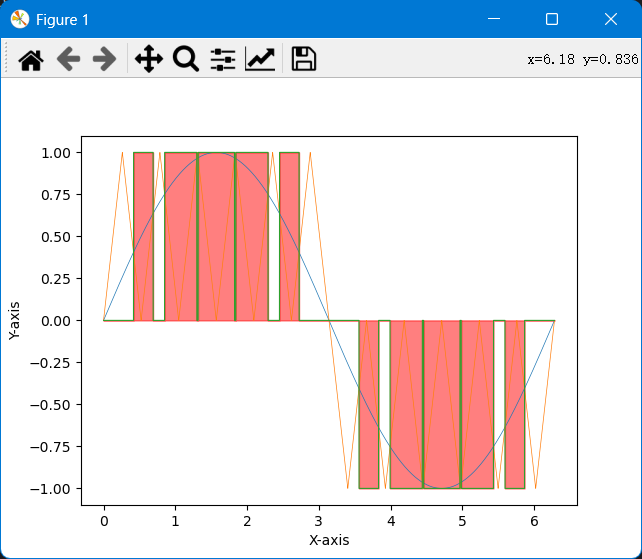Close the Figure 1 window
The image size is (642, 559).
coord(611,19)
